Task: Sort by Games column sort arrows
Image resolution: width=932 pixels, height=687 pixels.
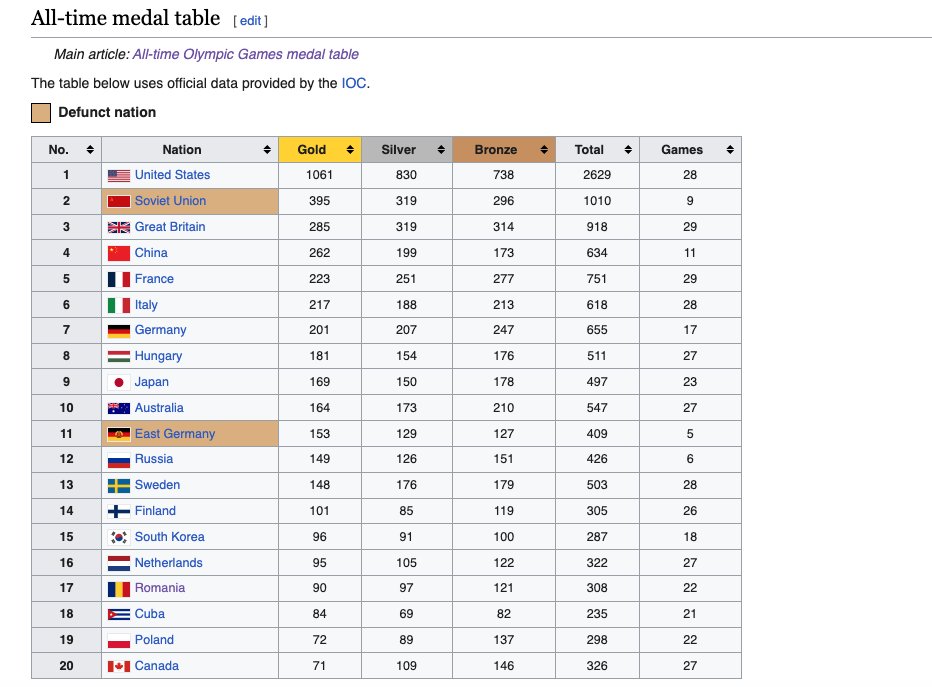Action: tap(730, 150)
